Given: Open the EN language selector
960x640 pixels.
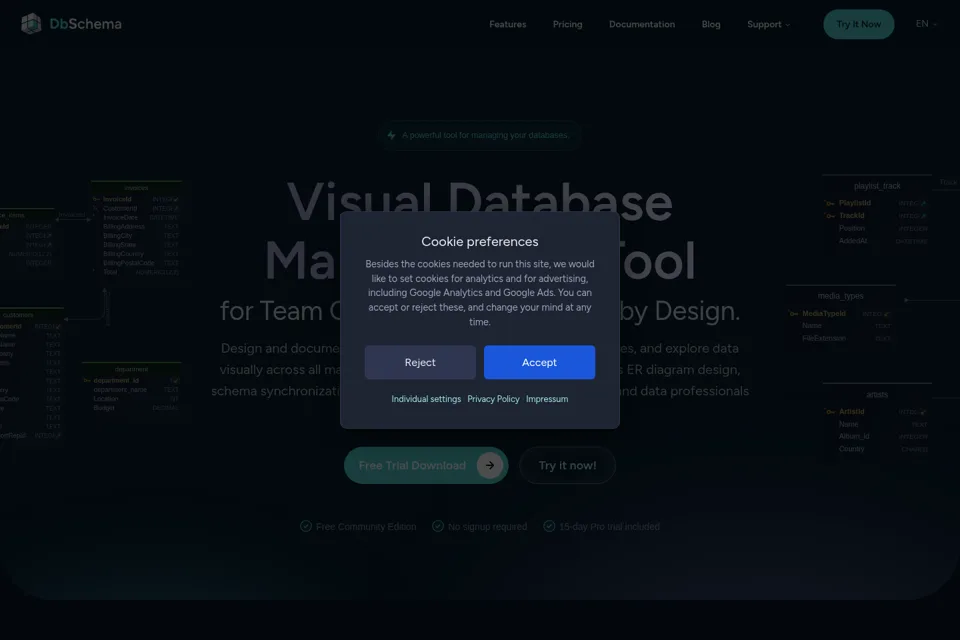Looking at the screenshot, I should coord(926,24).
